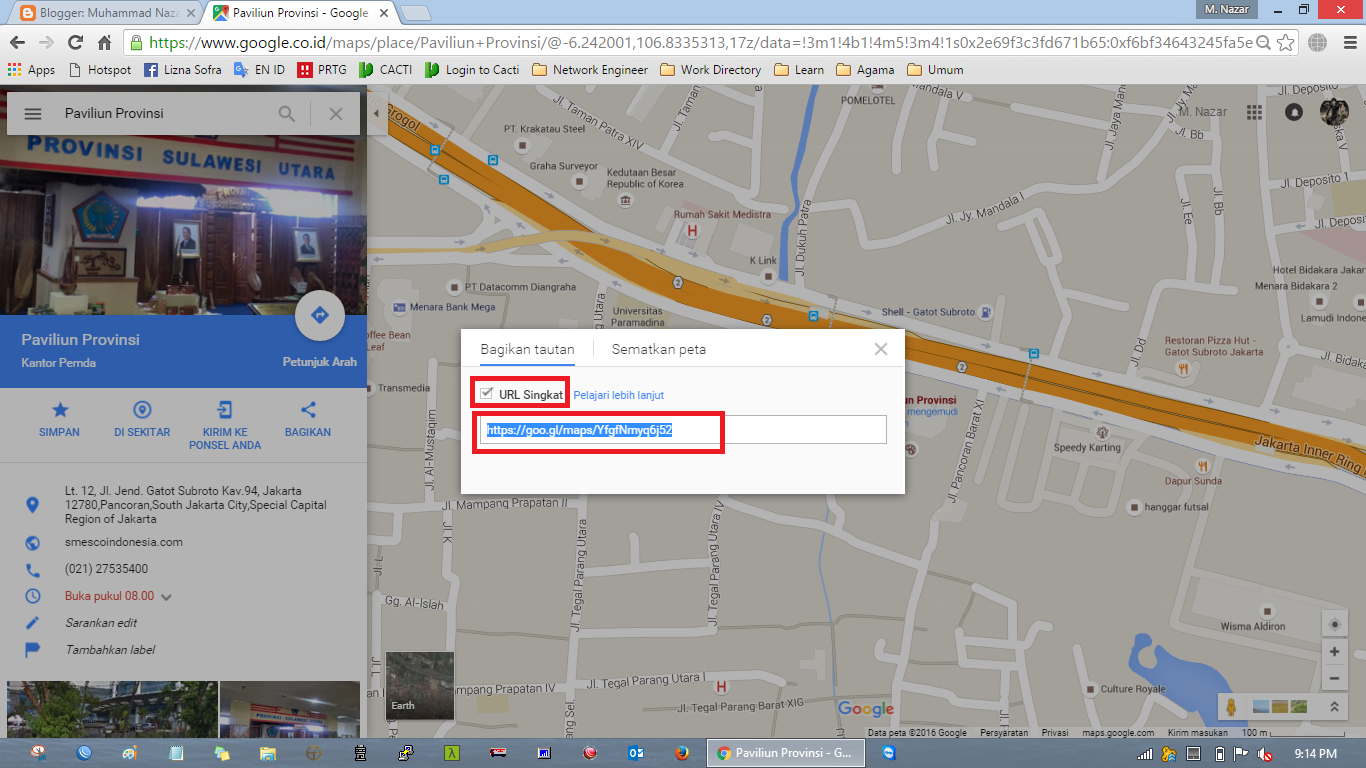Image resolution: width=1366 pixels, height=768 pixels.
Task: Explore nearby places via DI SEKITAR icon
Action: pos(142,409)
